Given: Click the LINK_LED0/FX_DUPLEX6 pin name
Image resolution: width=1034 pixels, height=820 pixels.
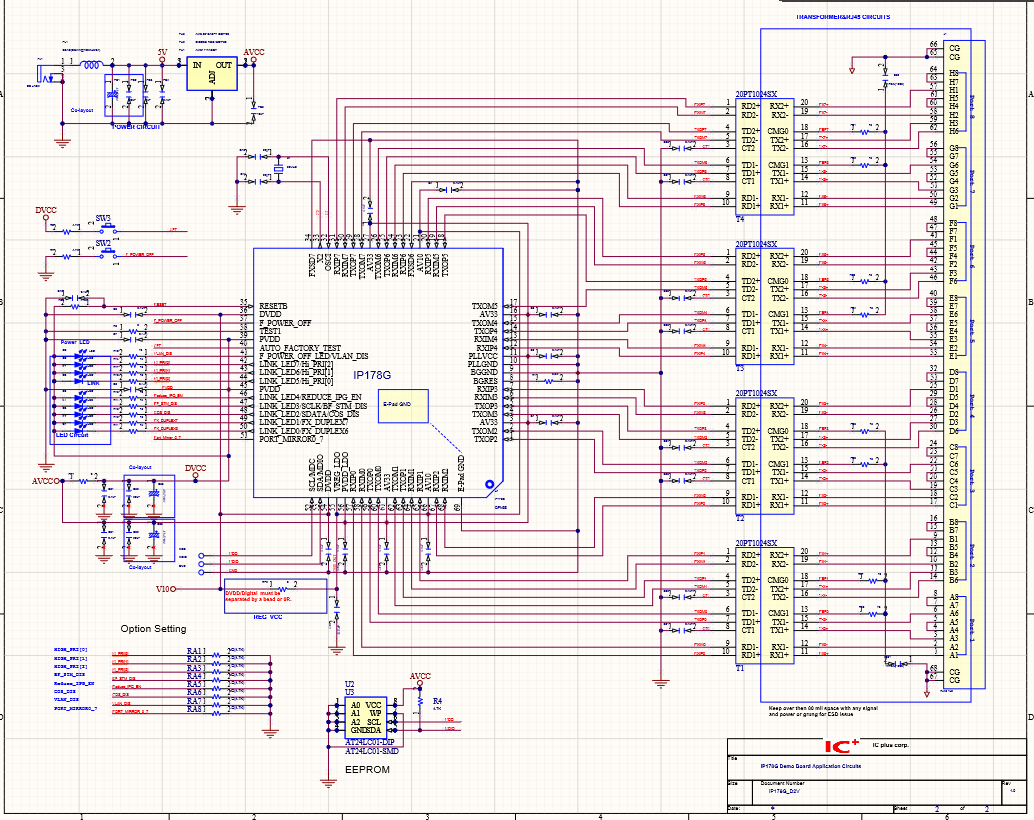Looking at the screenshot, I should point(304,431).
